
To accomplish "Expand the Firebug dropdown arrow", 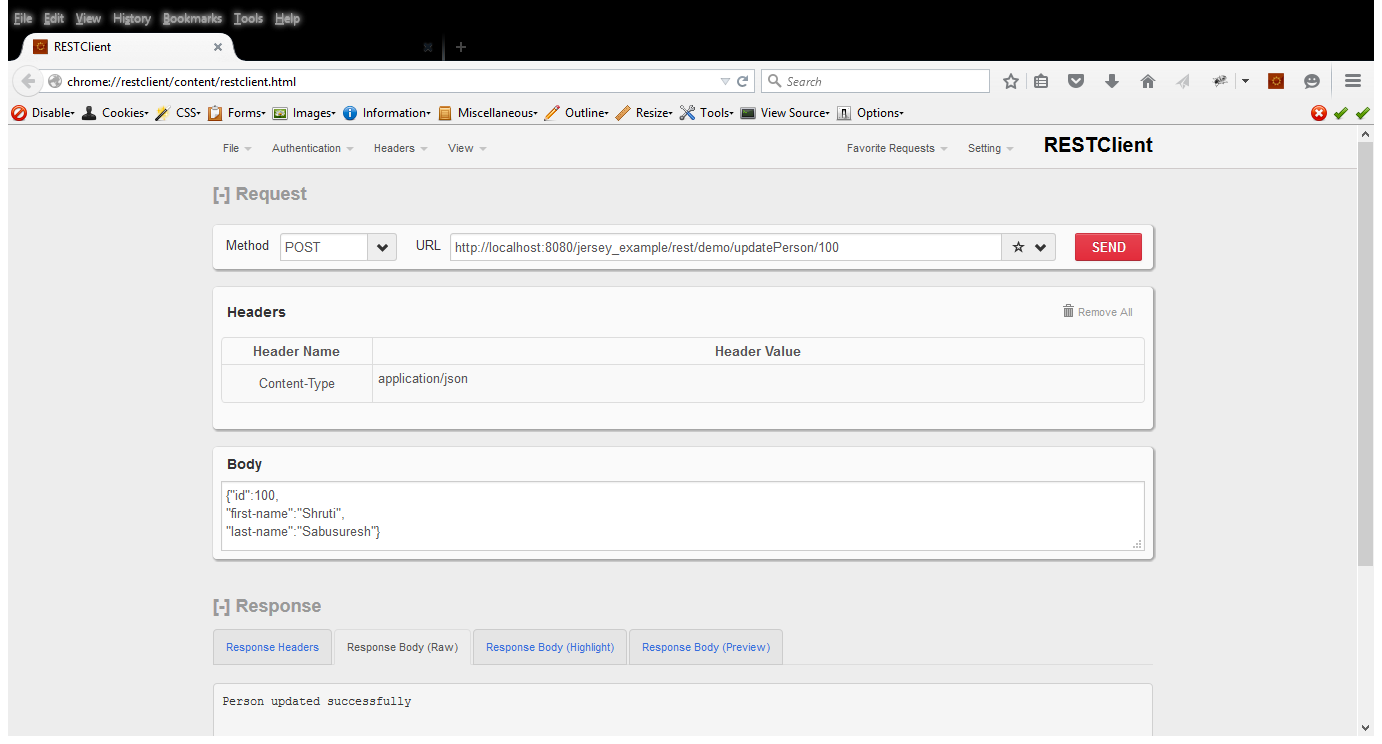I will pyautogui.click(x=1245, y=82).
